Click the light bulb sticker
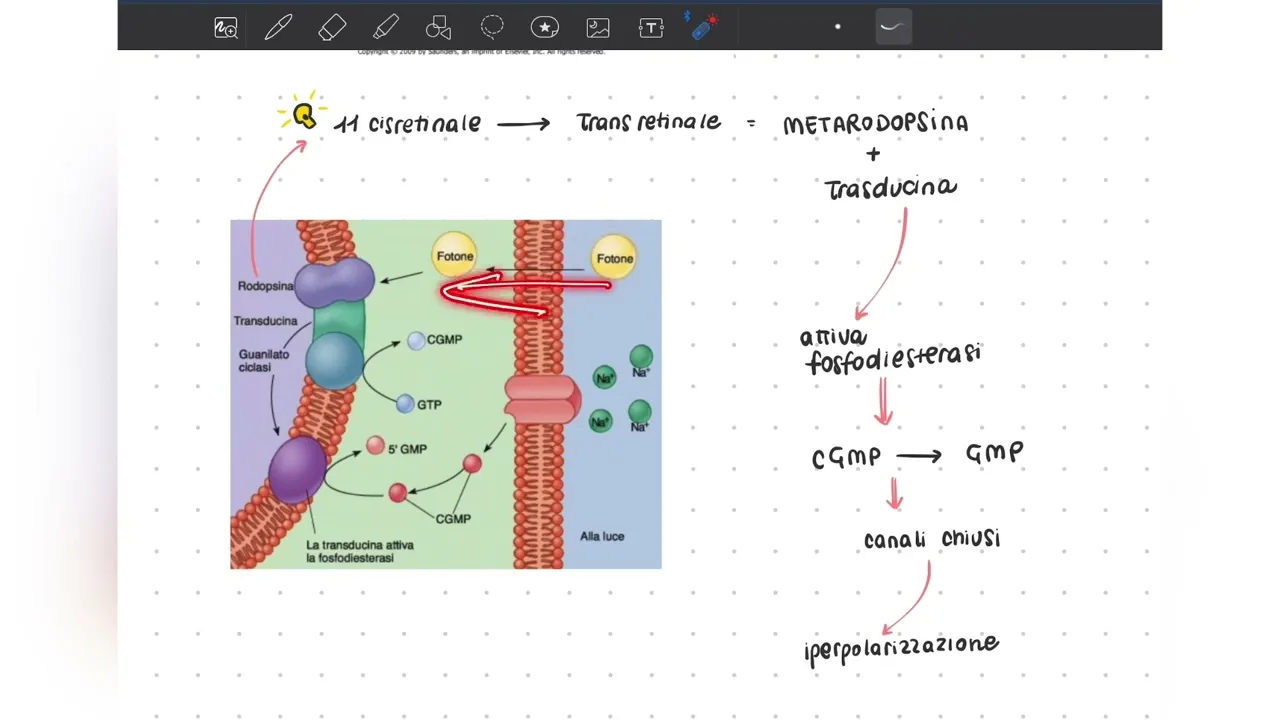Viewport: 1280px width, 720px height. click(303, 115)
